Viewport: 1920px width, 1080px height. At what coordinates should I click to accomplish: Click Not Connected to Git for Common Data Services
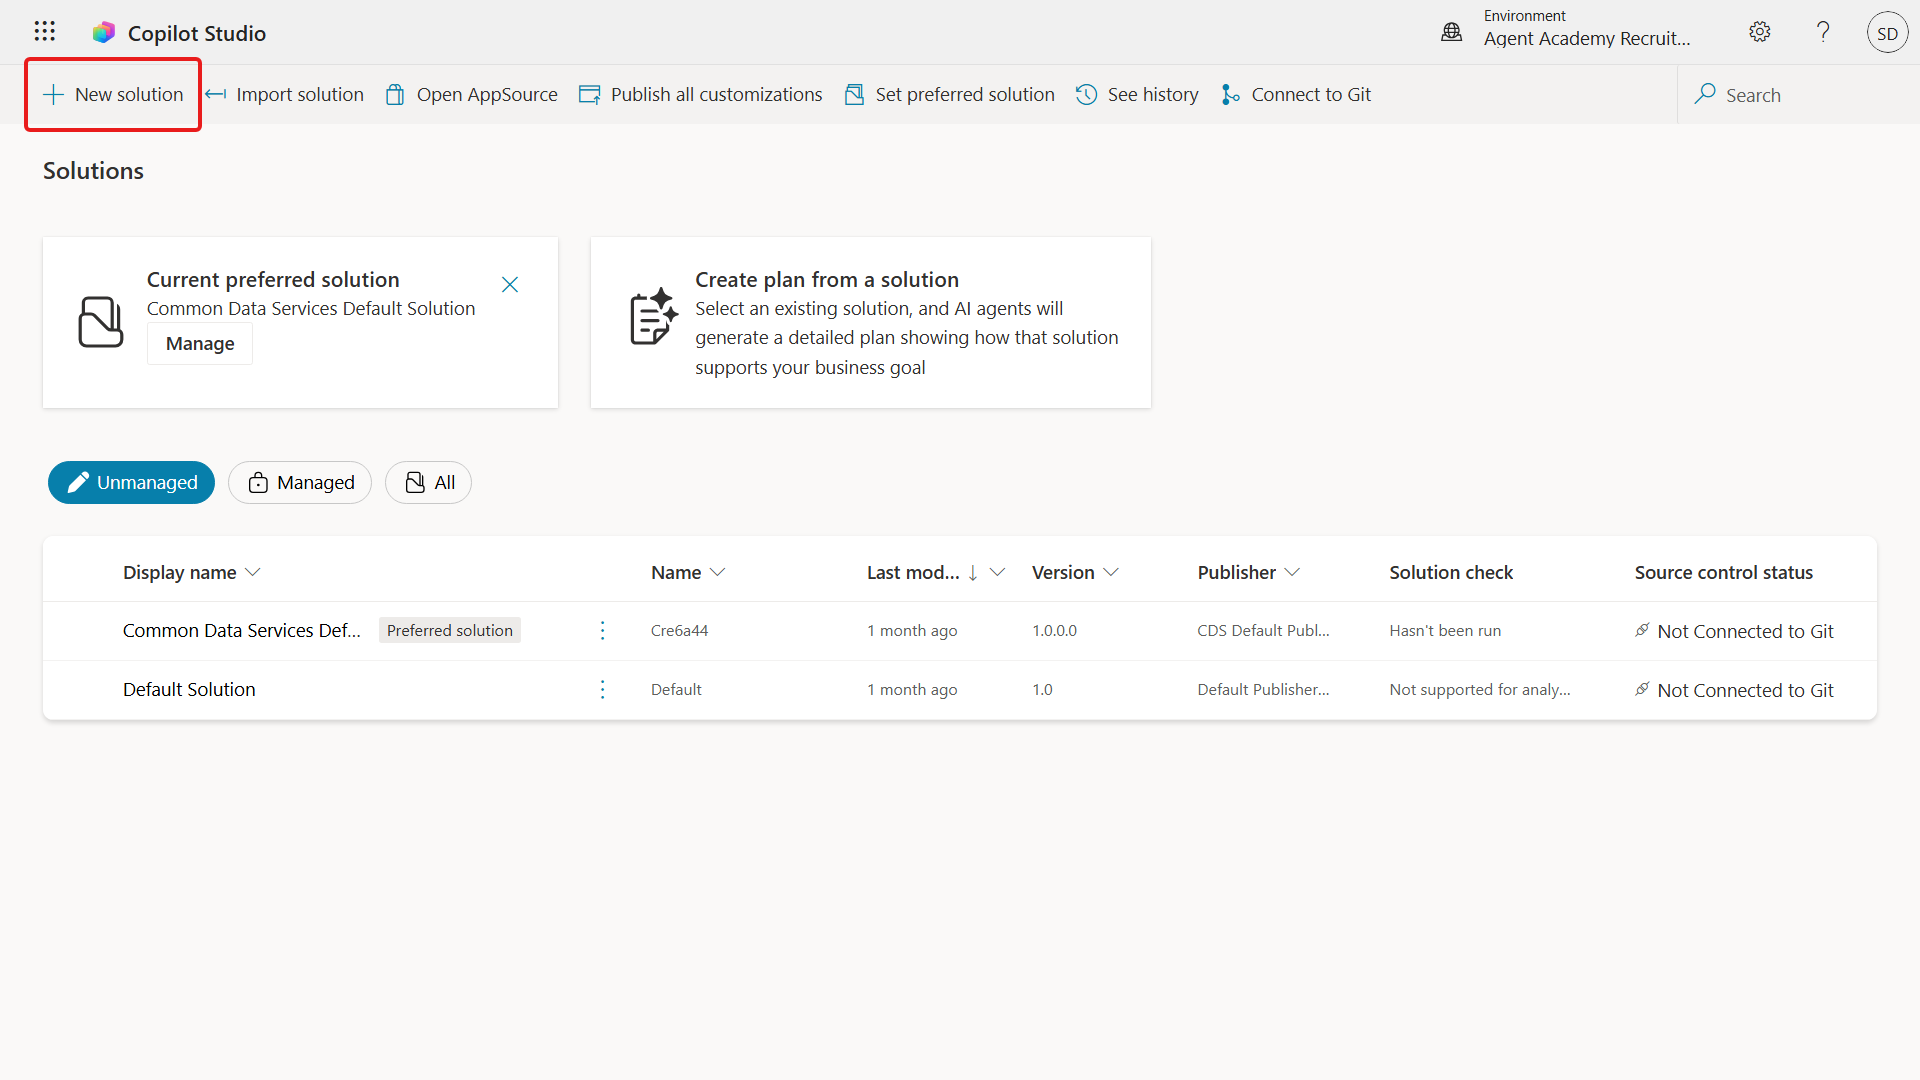(1735, 631)
